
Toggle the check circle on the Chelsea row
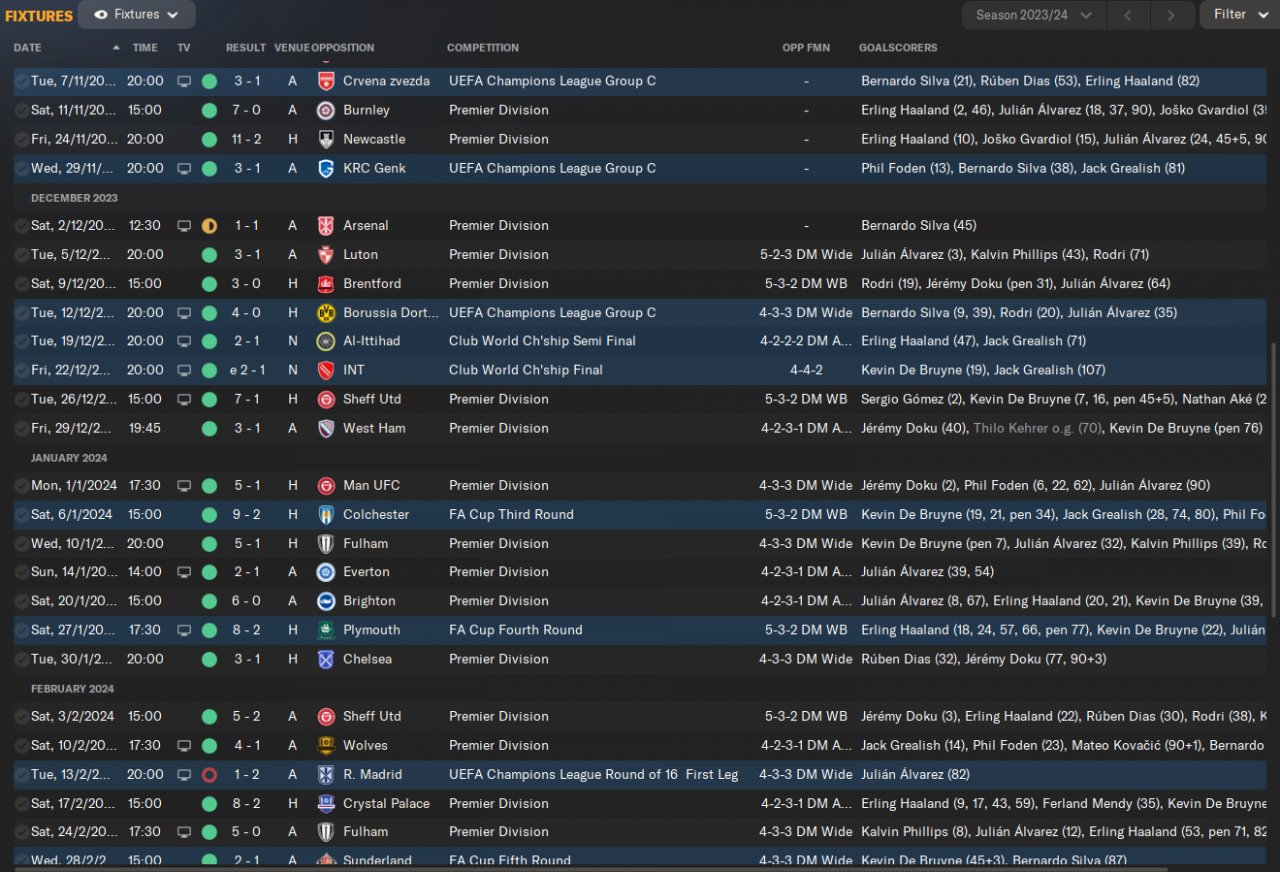tap(22, 659)
